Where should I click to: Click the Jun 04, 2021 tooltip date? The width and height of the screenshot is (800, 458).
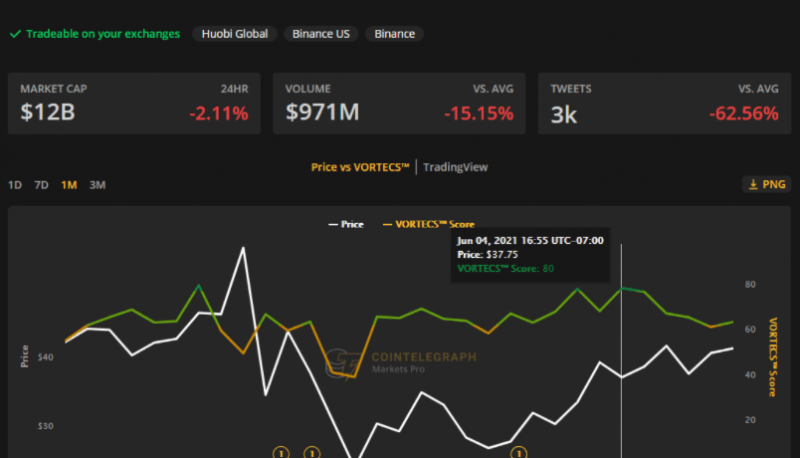click(x=530, y=240)
